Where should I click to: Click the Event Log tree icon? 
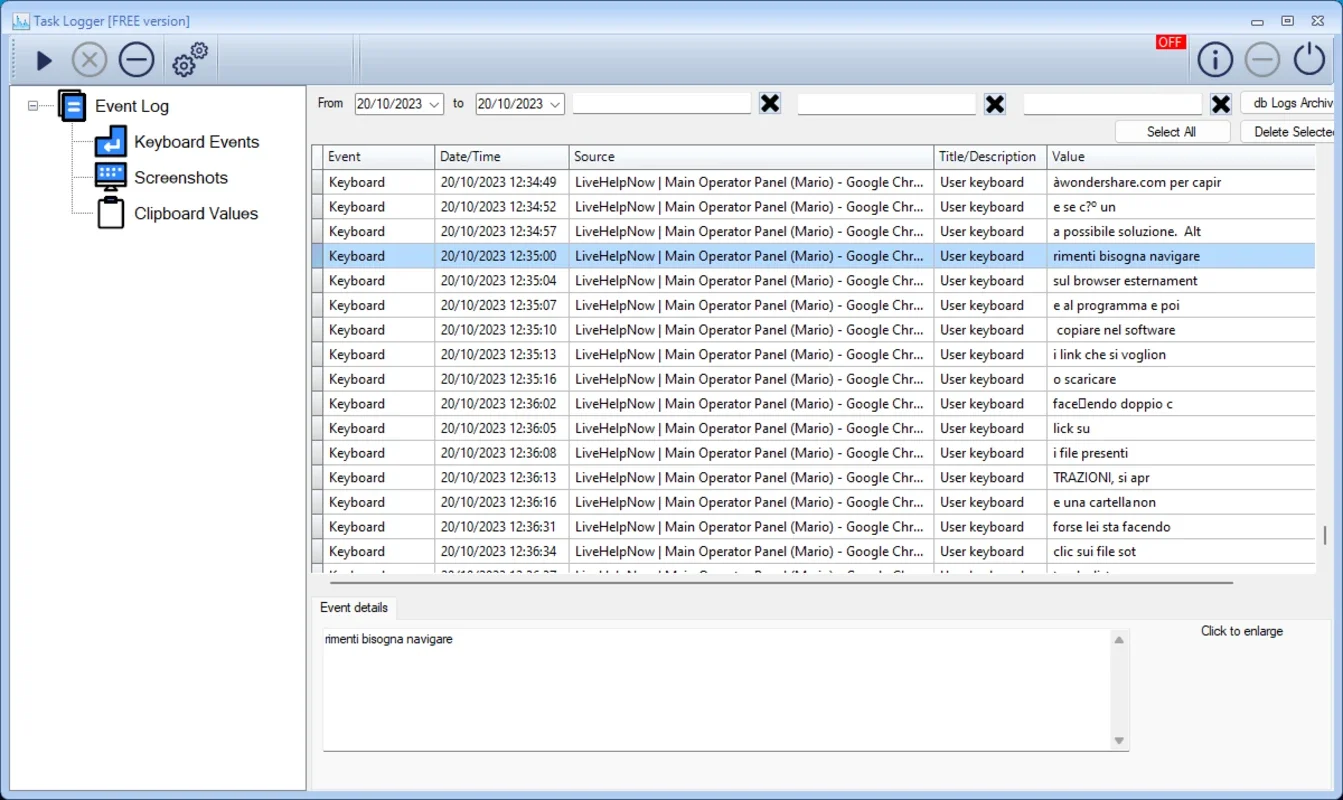72,106
